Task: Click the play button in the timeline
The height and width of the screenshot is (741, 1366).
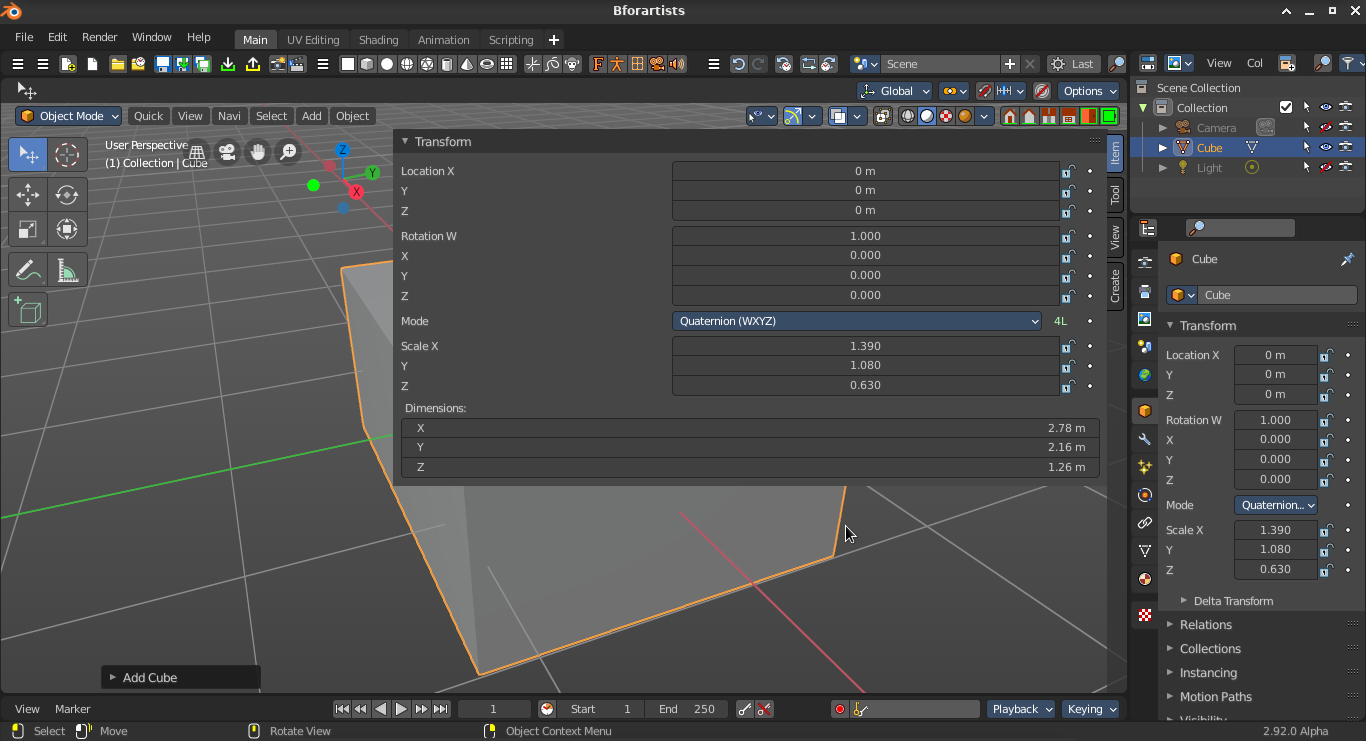Action: click(401, 709)
